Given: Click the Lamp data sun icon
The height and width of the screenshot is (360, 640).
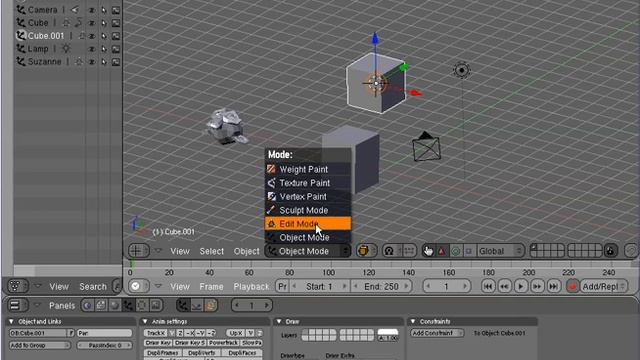Looking at the screenshot, I should (66, 49).
